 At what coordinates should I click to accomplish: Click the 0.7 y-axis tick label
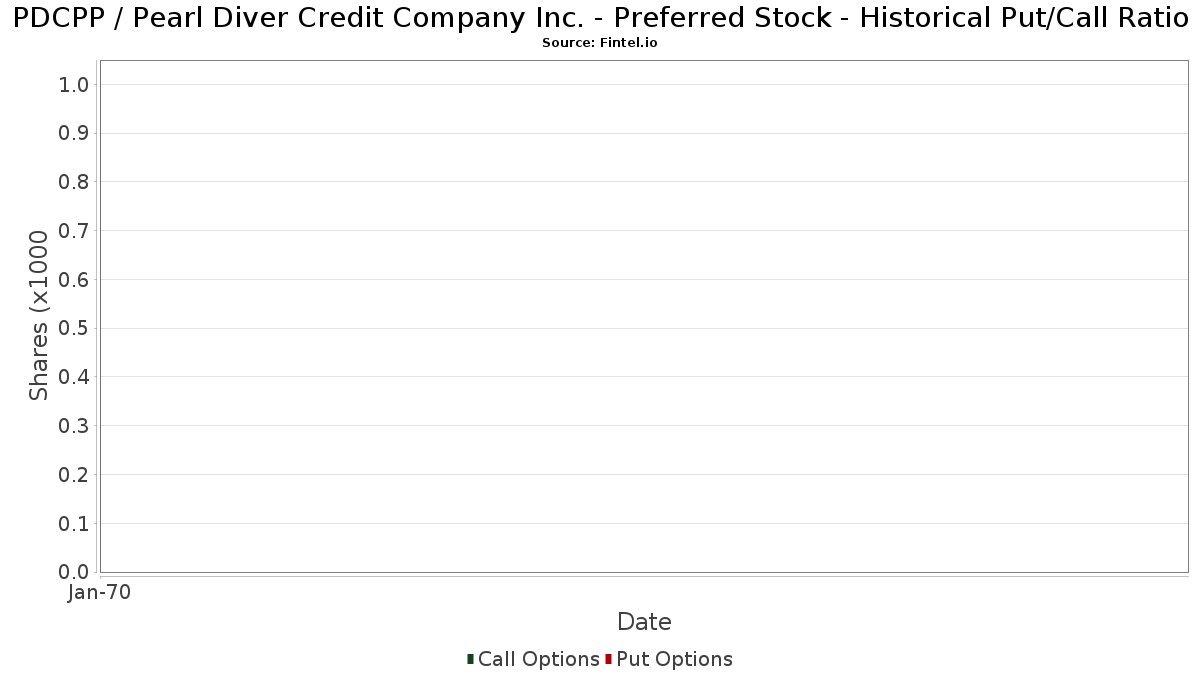point(74,231)
